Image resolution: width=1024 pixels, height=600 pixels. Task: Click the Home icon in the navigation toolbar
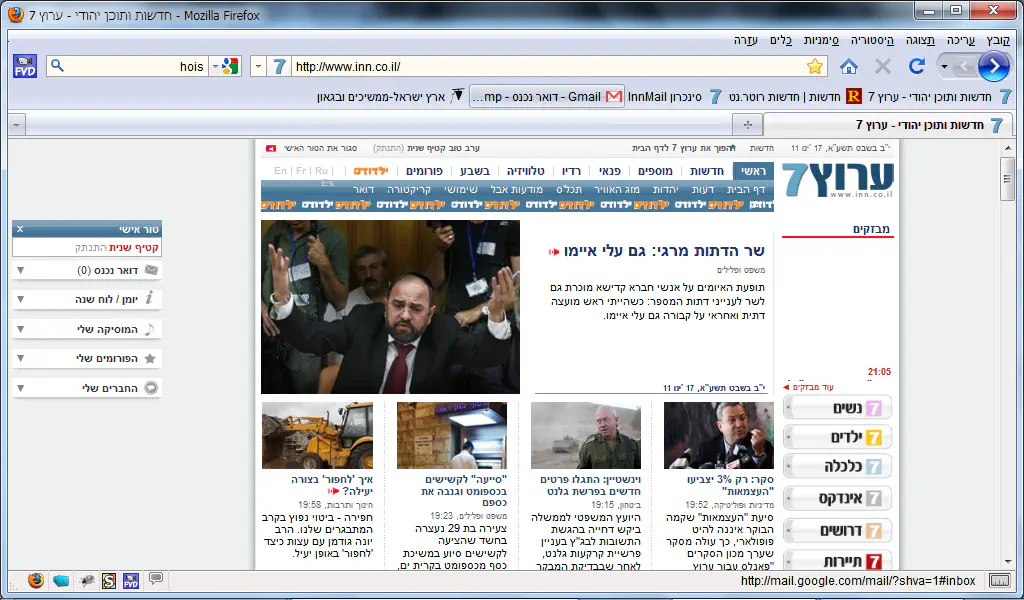[x=849, y=67]
